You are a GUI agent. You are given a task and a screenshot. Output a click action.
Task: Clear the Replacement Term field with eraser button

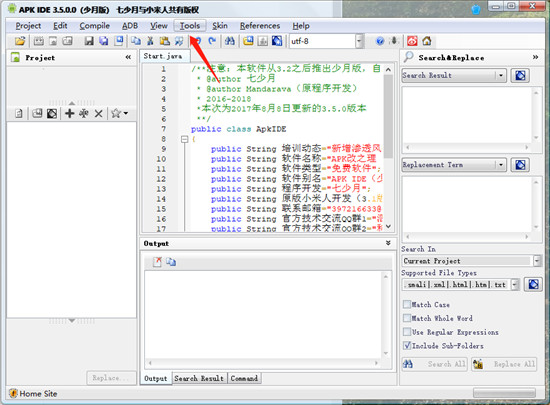click(520, 165)
